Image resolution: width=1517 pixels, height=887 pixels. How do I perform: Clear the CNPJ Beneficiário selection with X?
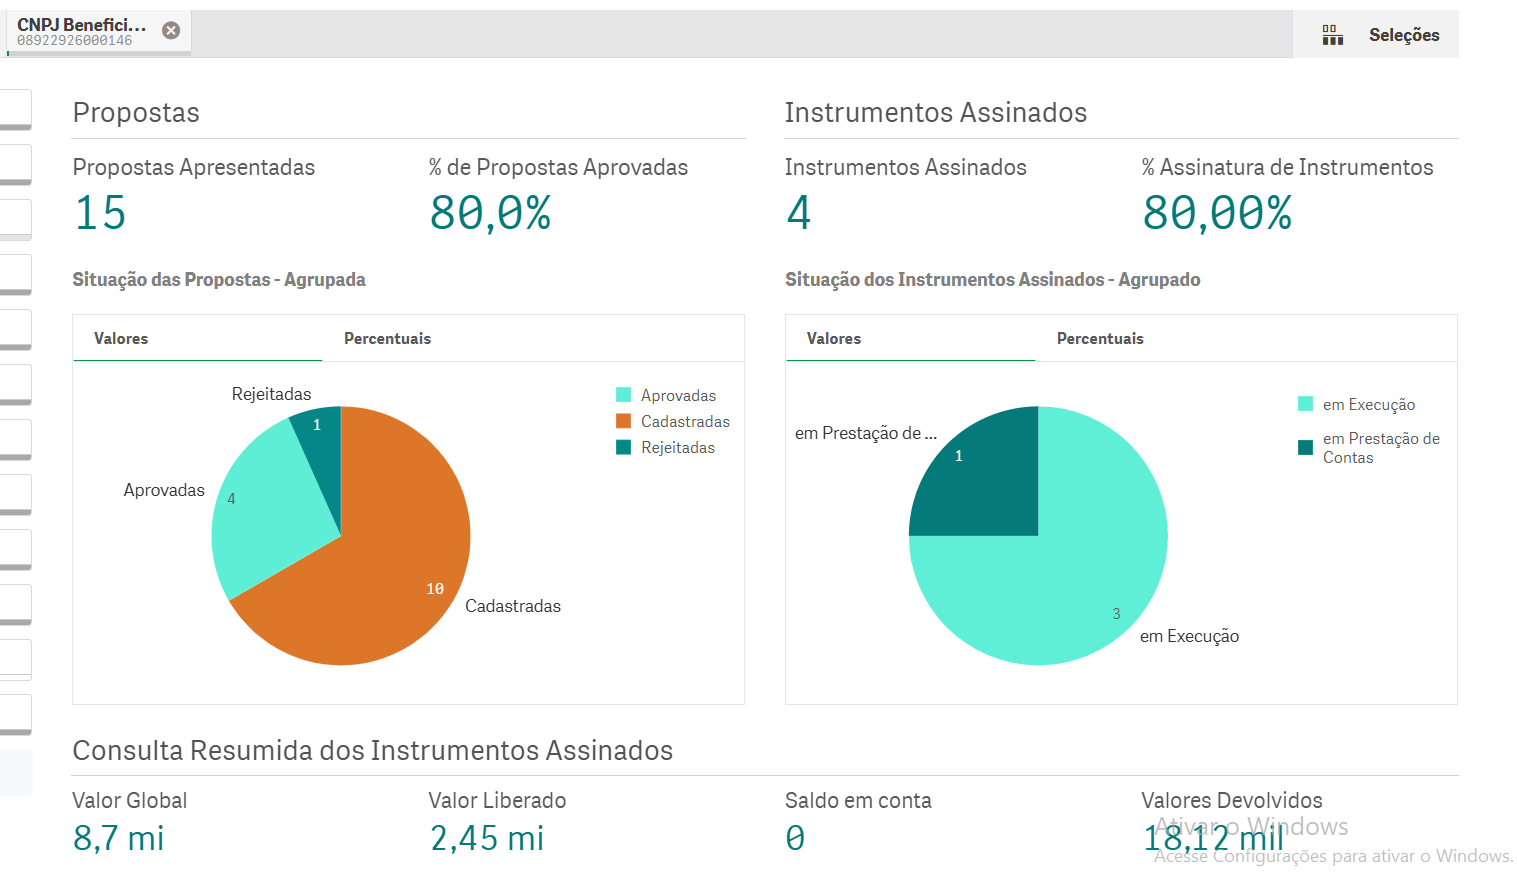pyautogui.click(x=171, y=31)
